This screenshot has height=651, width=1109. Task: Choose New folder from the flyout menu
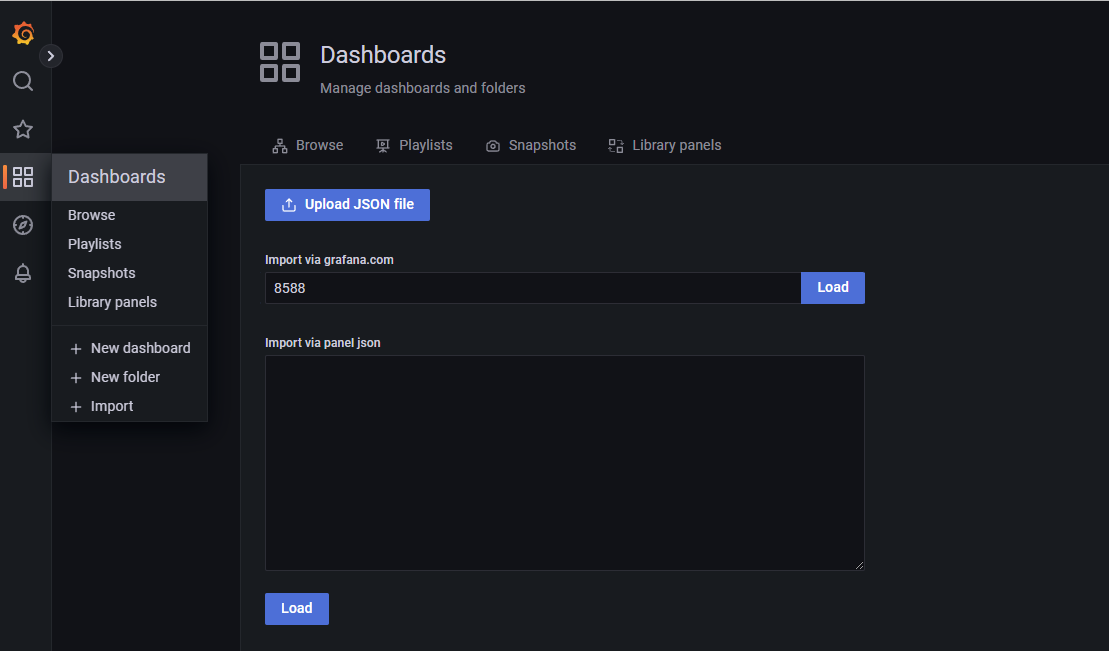115,377
